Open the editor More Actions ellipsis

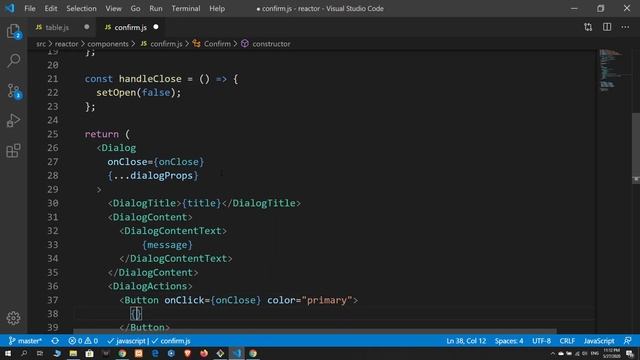[x=625, y=27]
